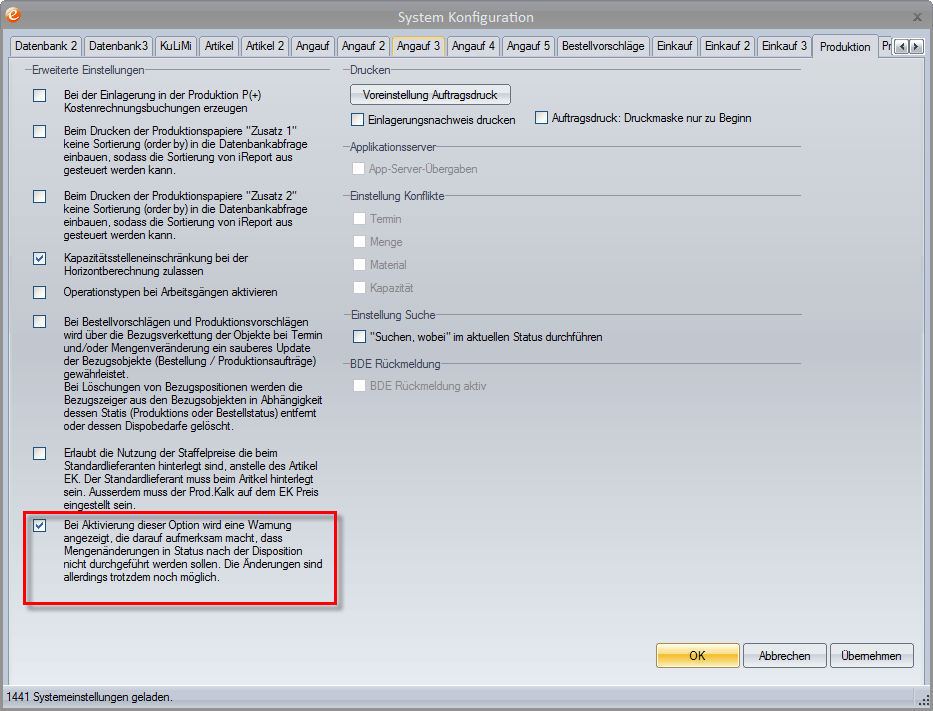Go to the Angauf 3 tab
This screenshot has height=711, width=933.
(x=418, y=46)
